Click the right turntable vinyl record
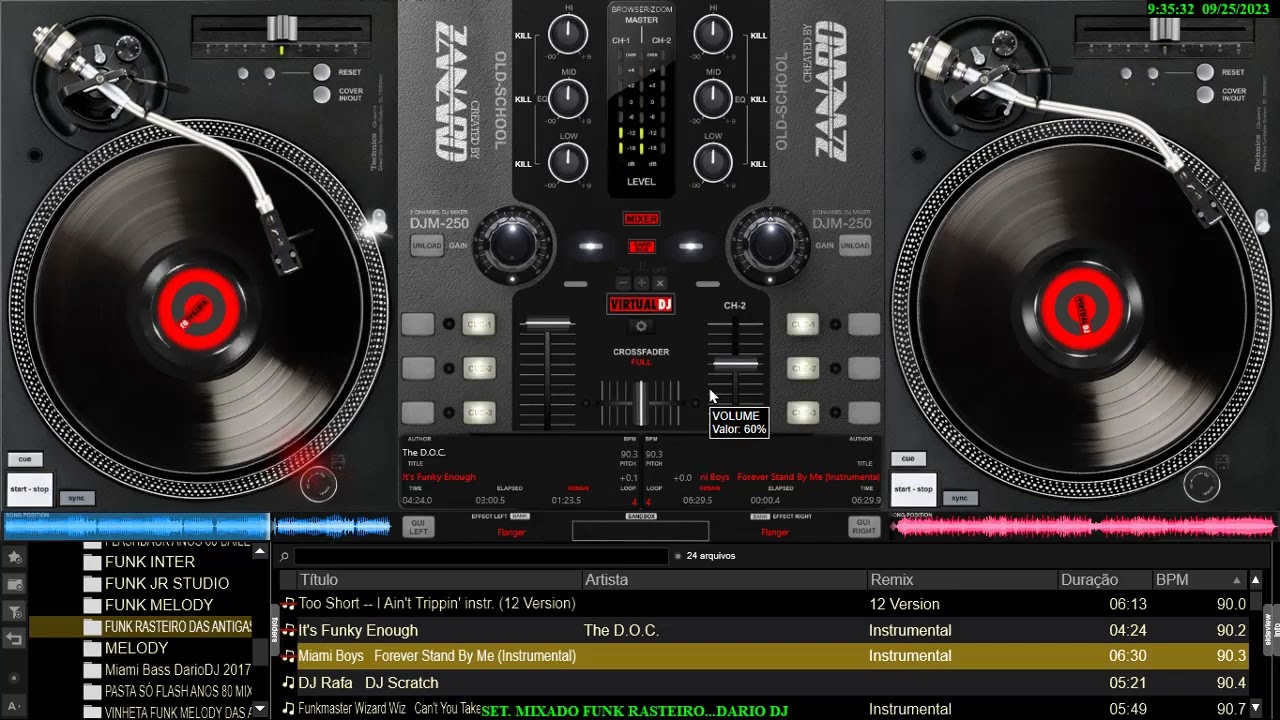1280x720 pixels. 1081,309
